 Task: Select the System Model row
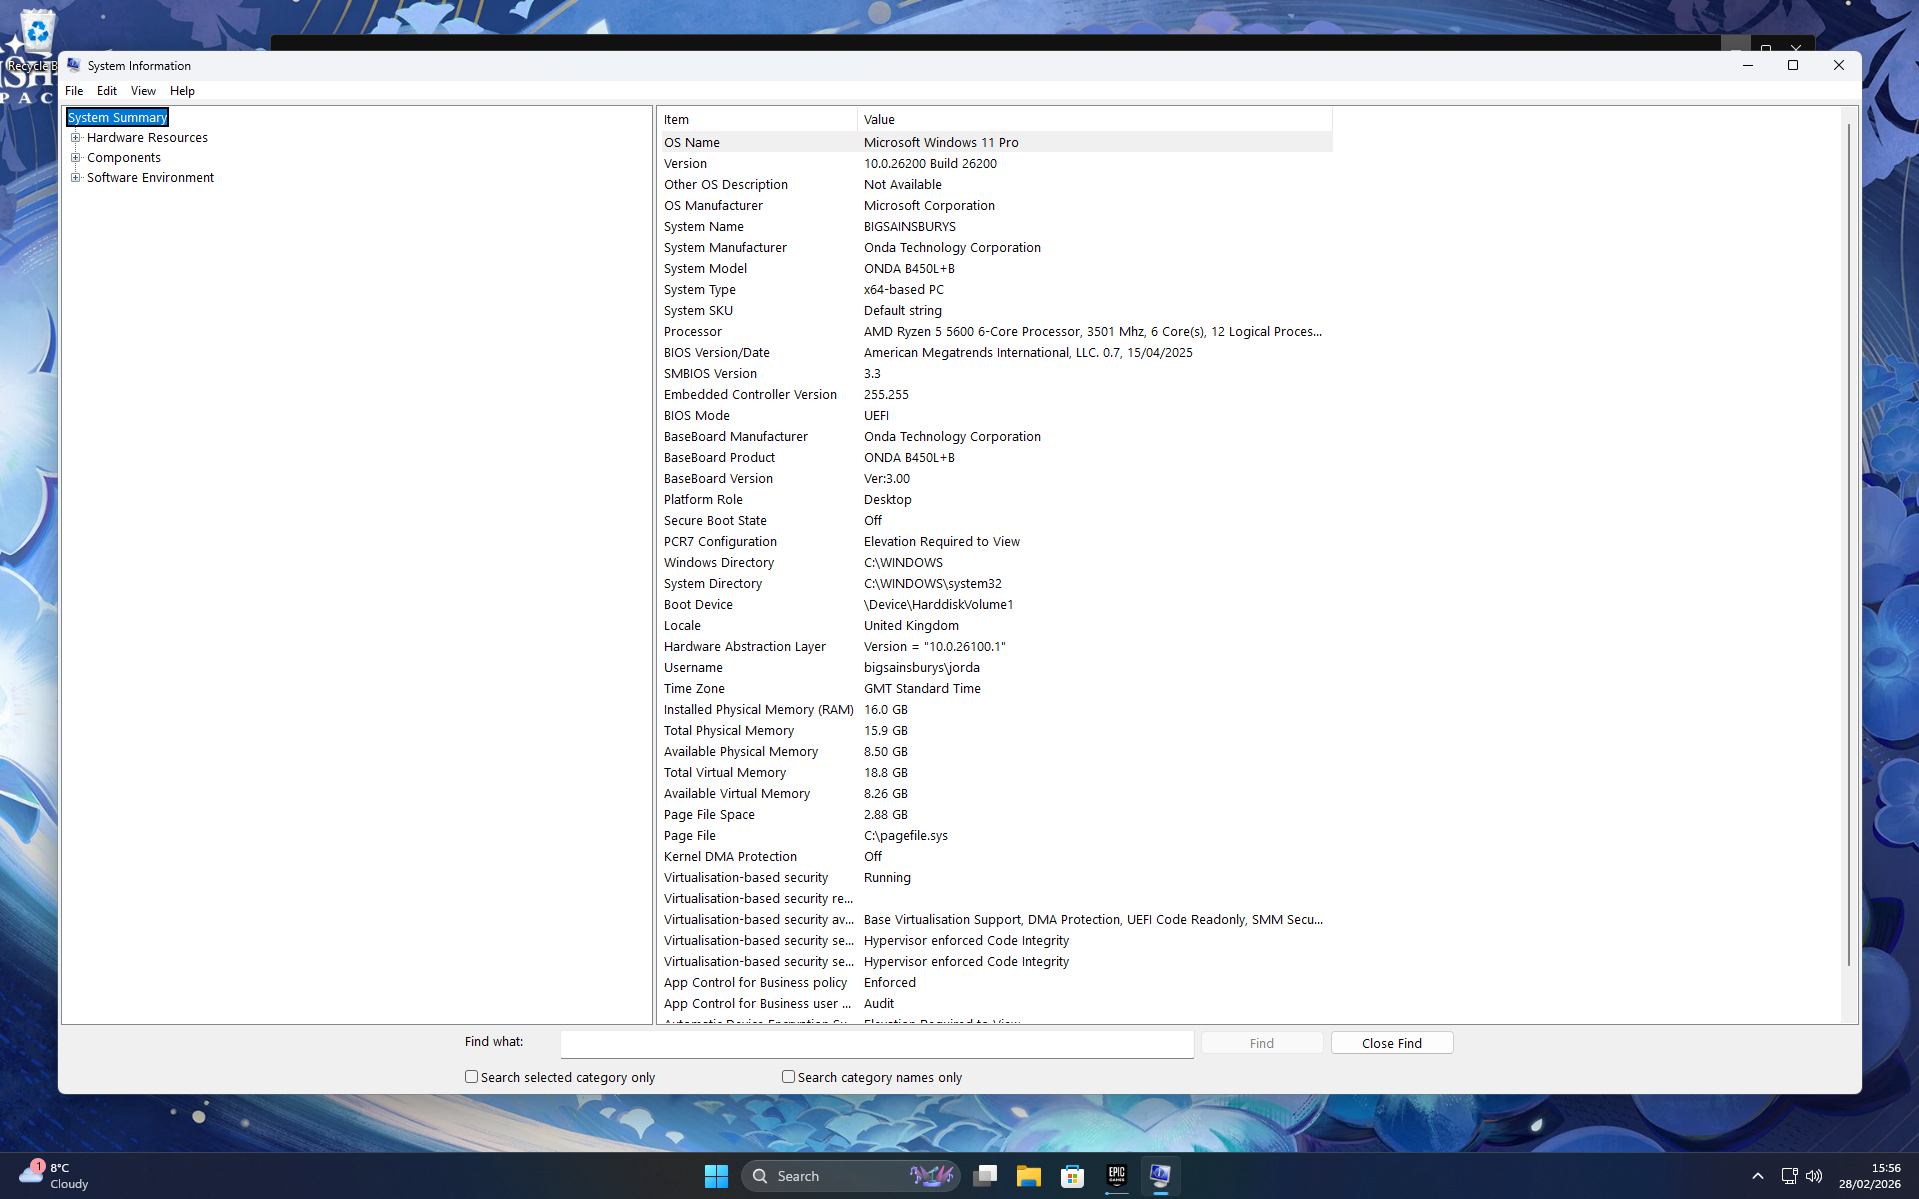[x=996, y=269]
